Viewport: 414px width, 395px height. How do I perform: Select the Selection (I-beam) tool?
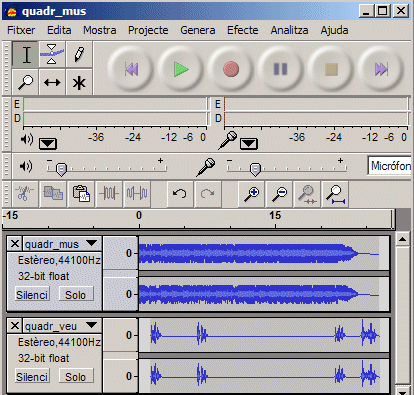point(25,54)
